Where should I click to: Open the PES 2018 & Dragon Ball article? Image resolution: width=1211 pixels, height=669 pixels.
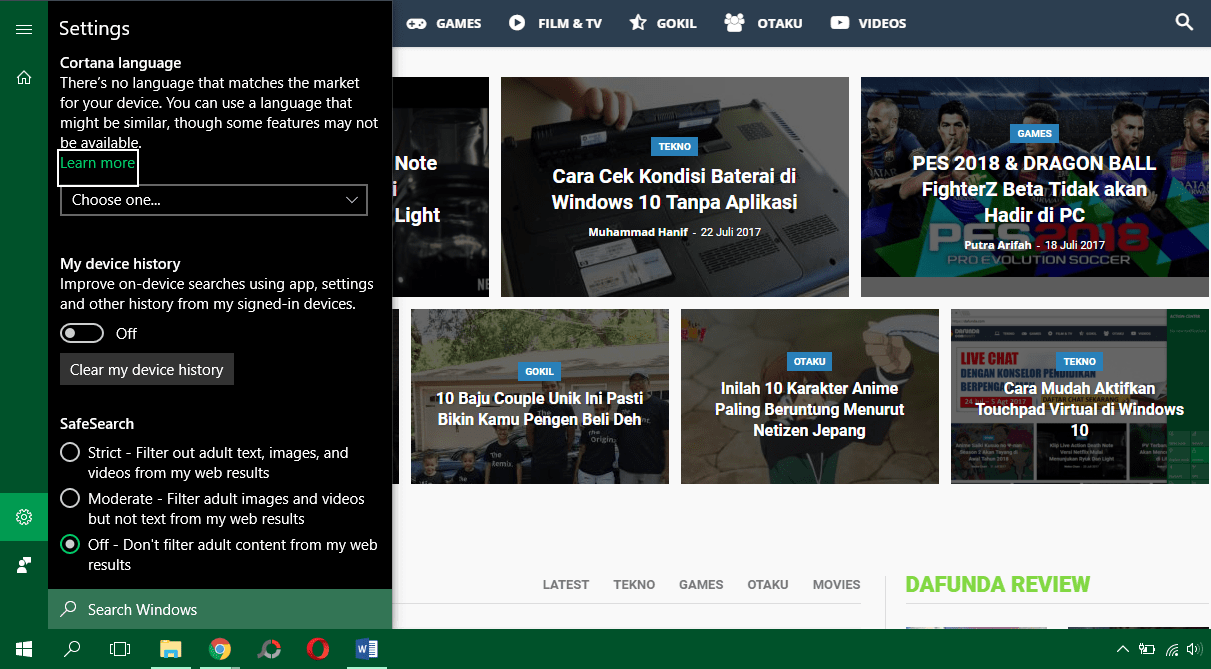(x=1034, y=189)
